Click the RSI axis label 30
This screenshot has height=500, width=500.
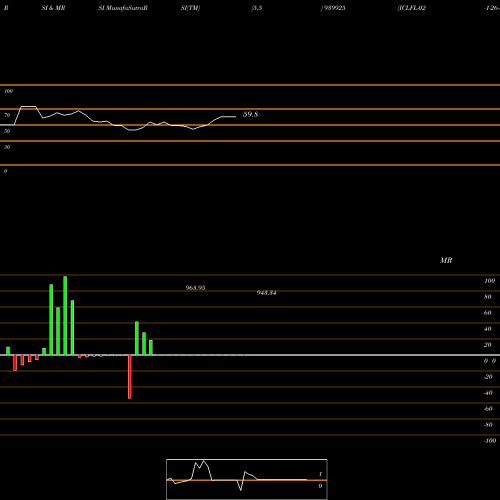click(7, 147)
